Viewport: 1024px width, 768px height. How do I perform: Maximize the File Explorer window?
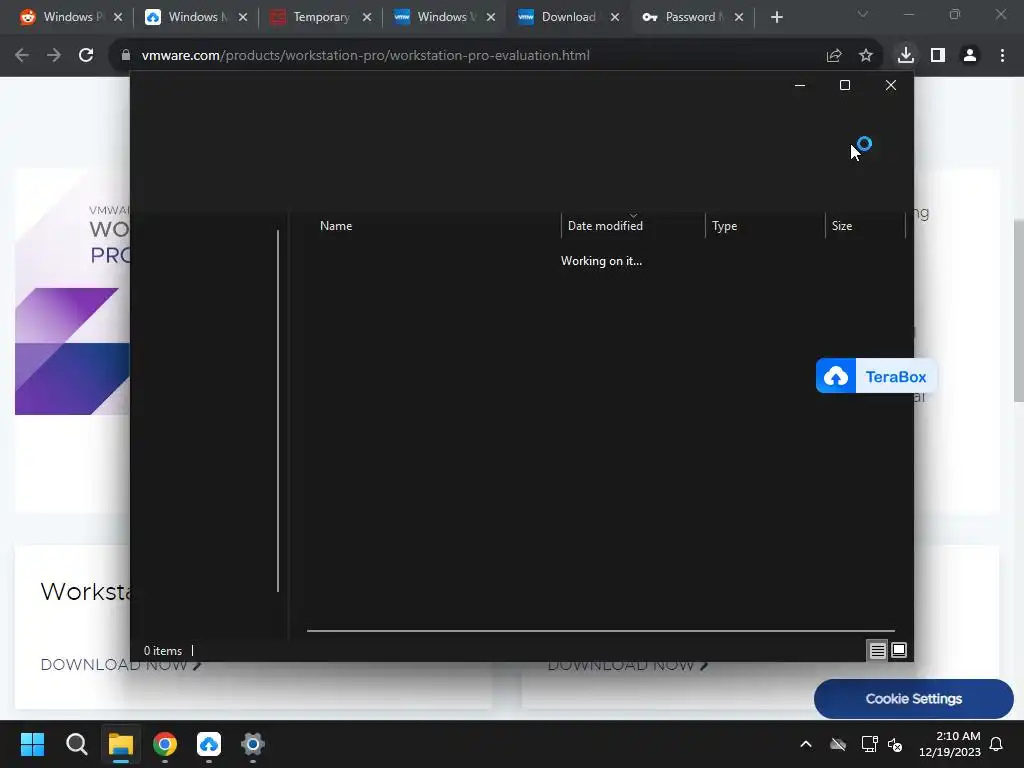coord(844,86)
